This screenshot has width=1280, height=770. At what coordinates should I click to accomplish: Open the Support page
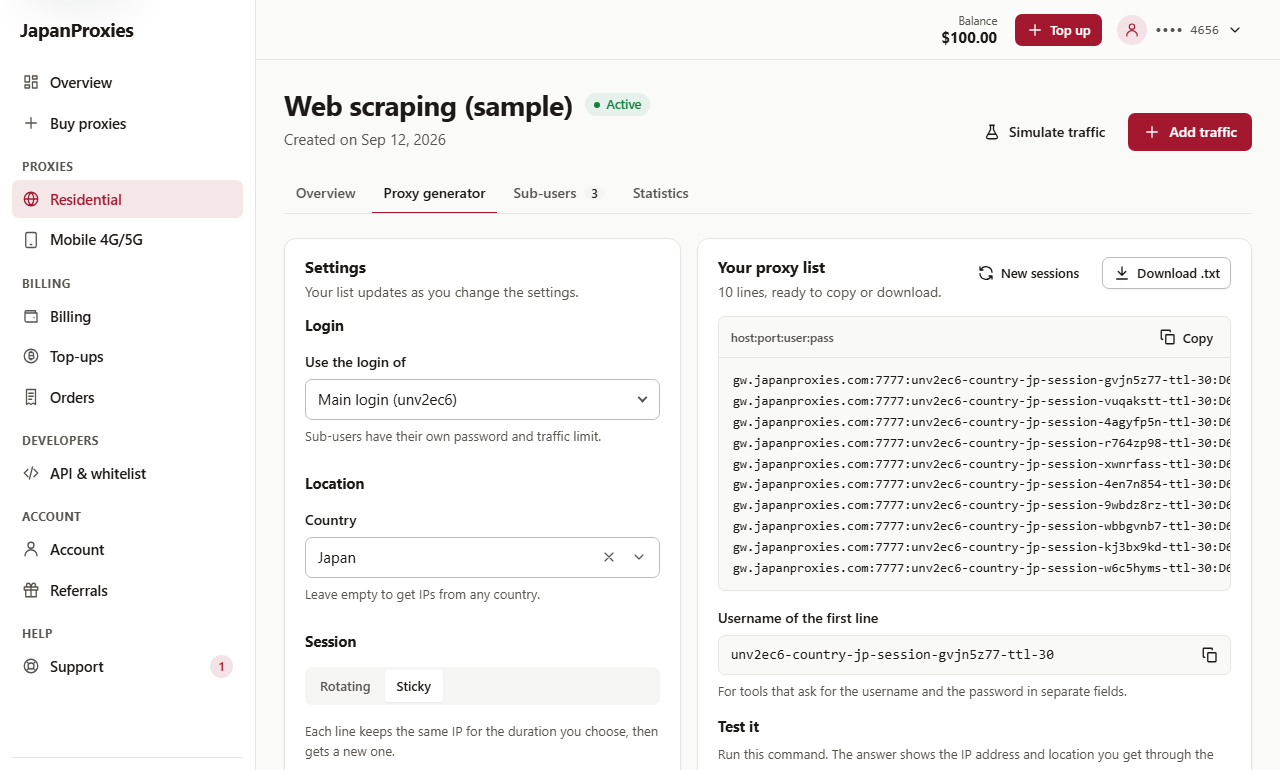[127, 667]
